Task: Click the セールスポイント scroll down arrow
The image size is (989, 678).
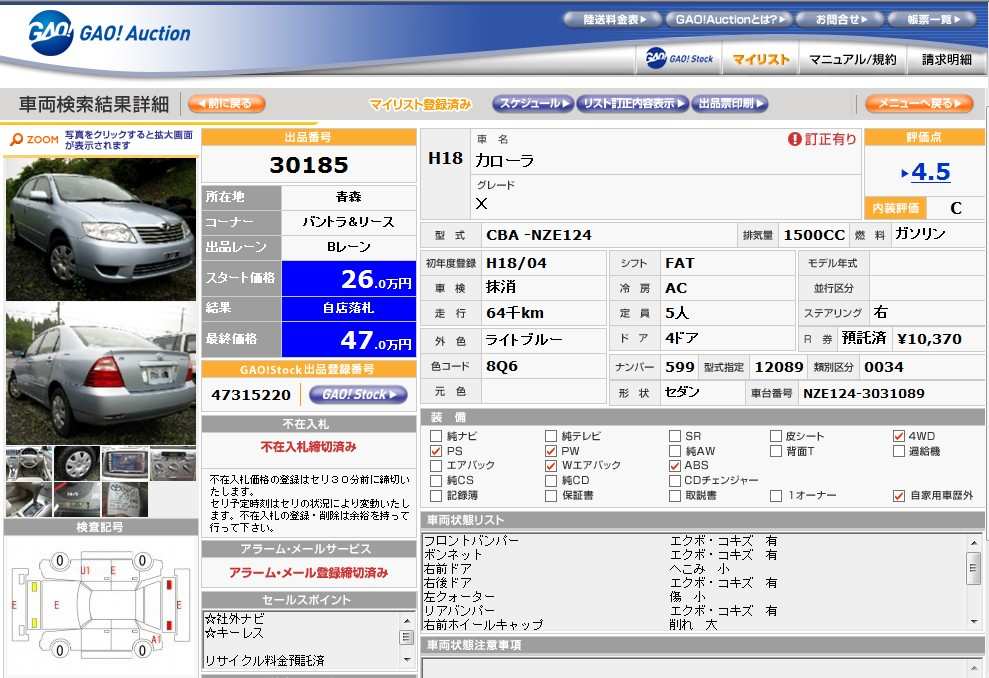Action: 407,660
